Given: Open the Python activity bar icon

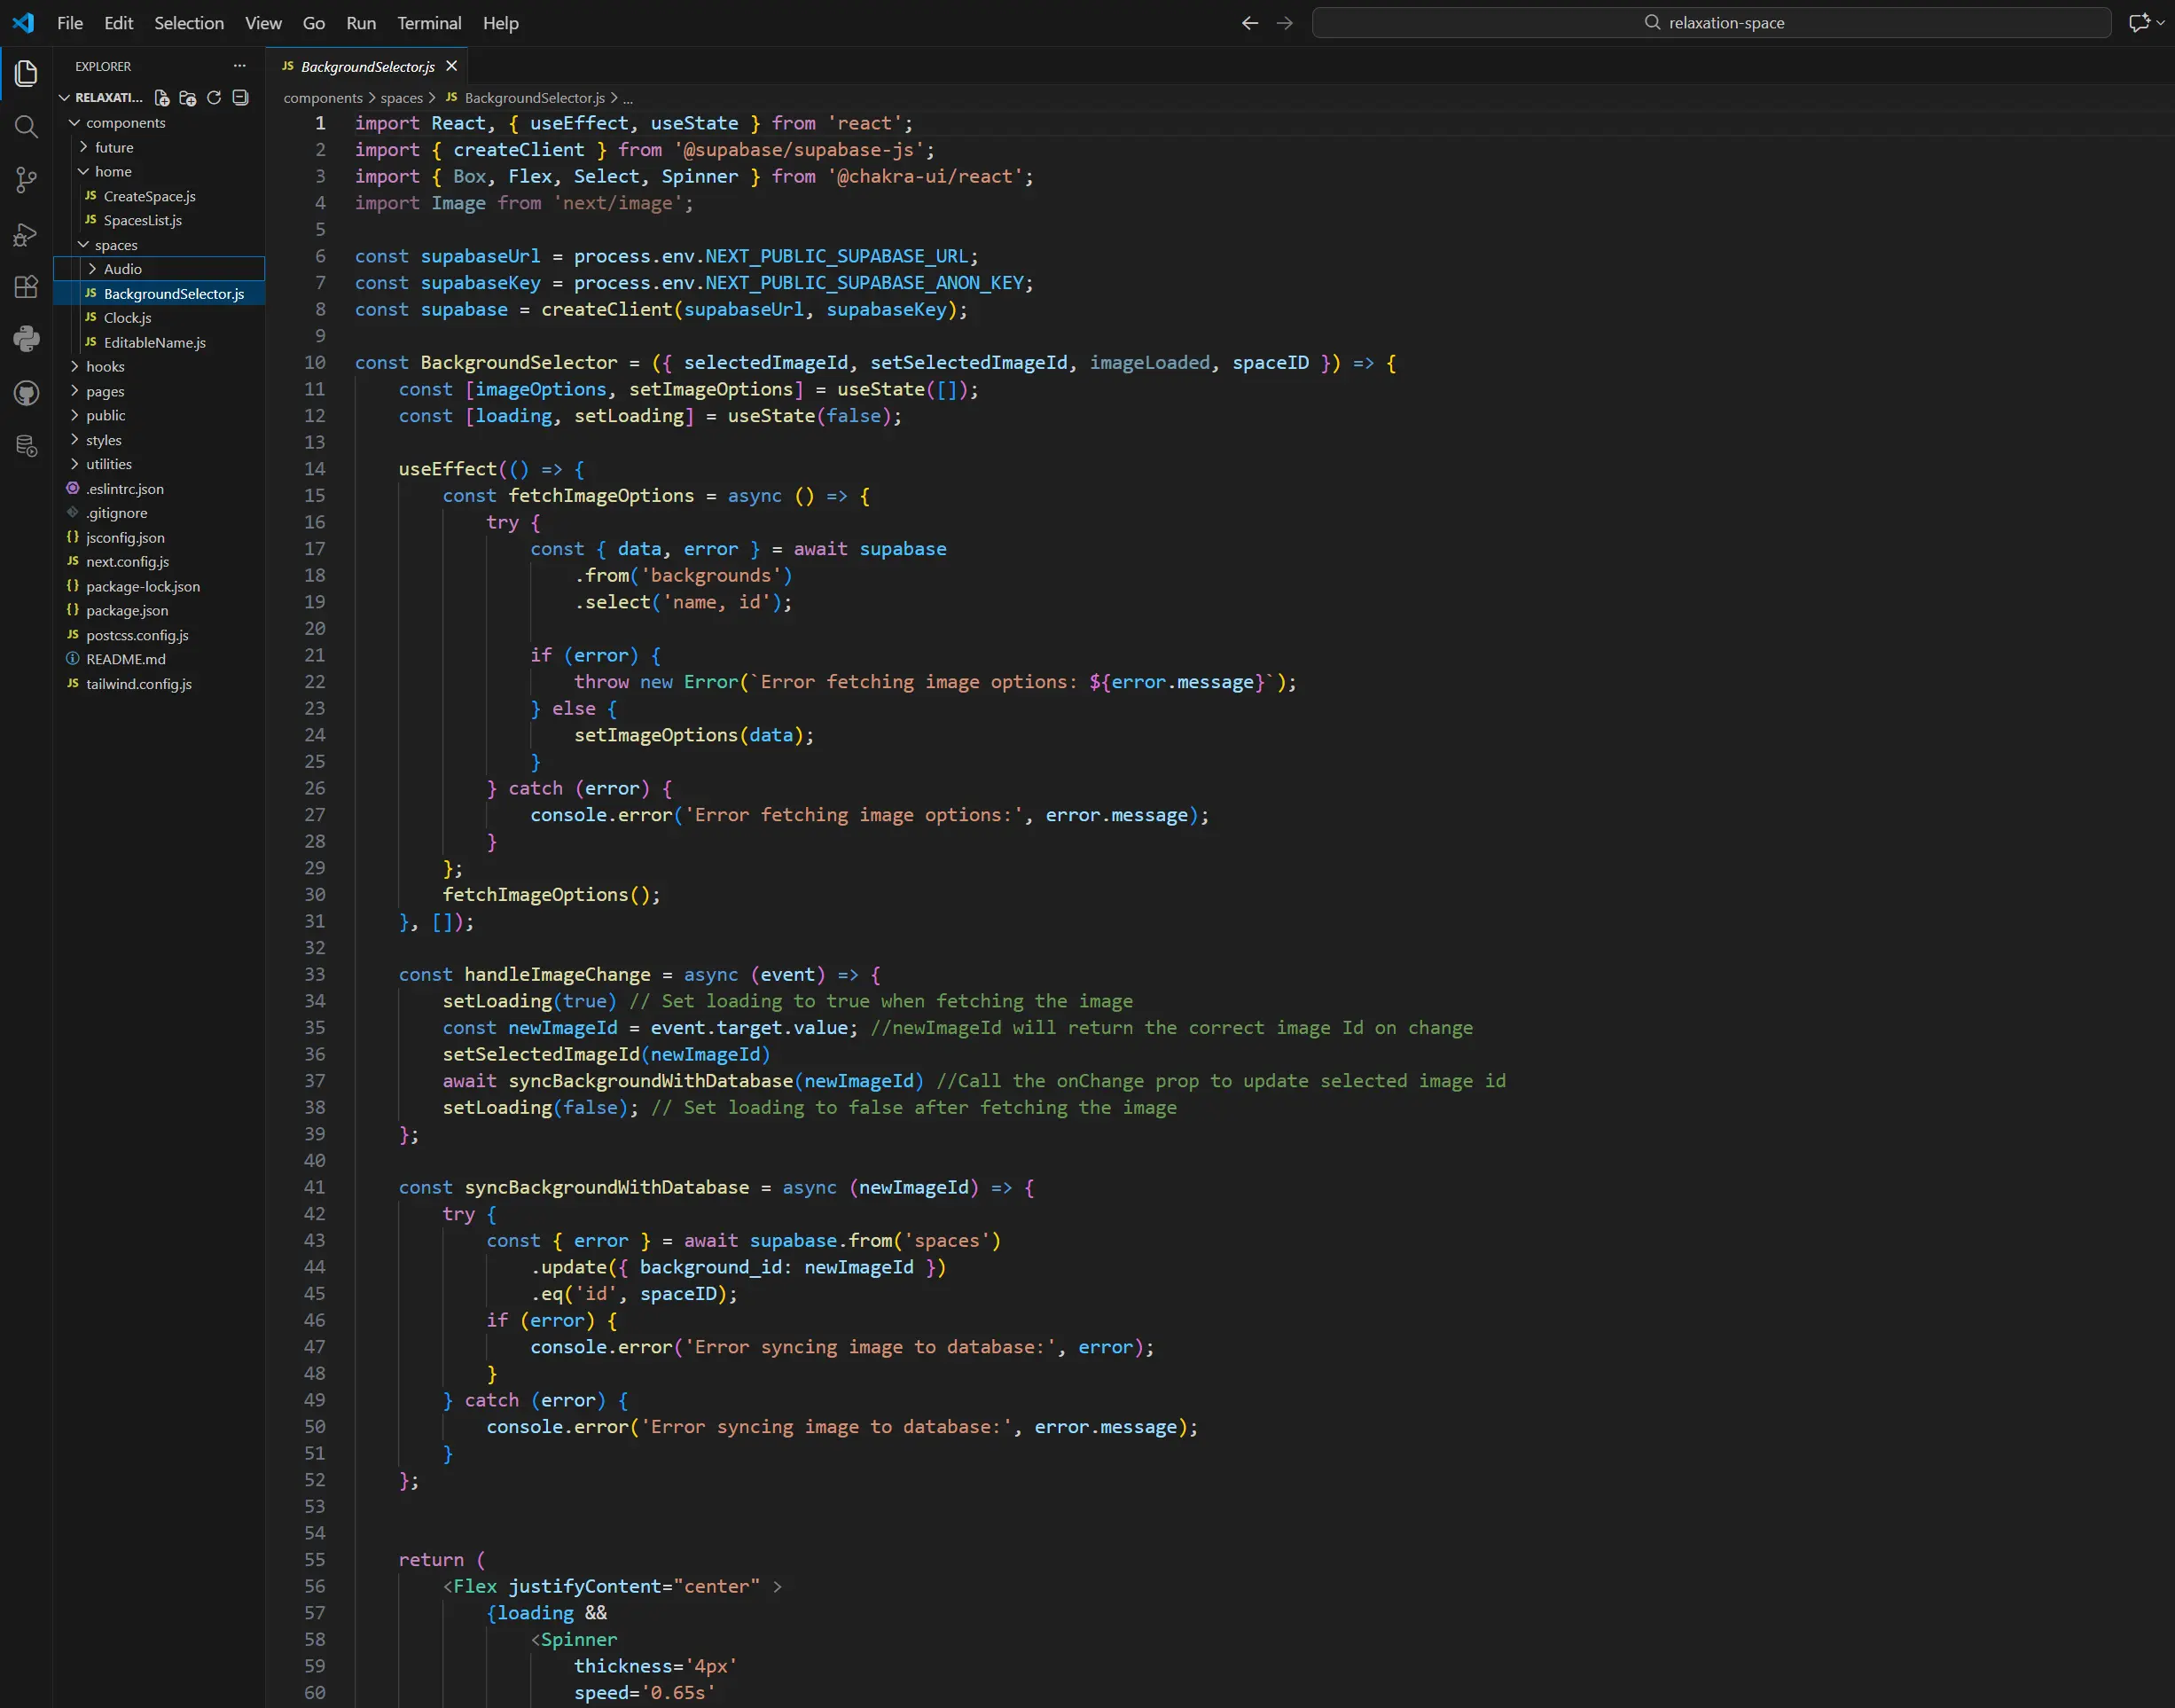Looking at the screenshot, I should [x=26, y=339].
